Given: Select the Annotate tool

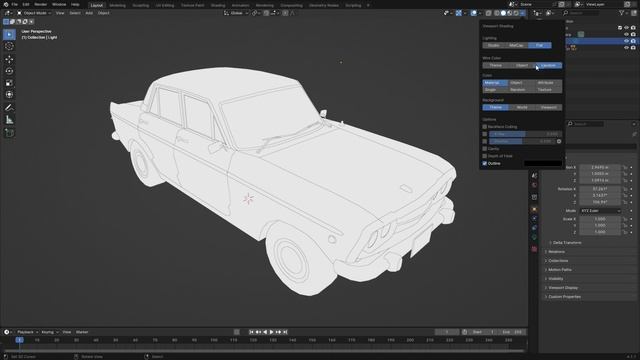Looking at the screenshot, I should [x=9, y=108].
